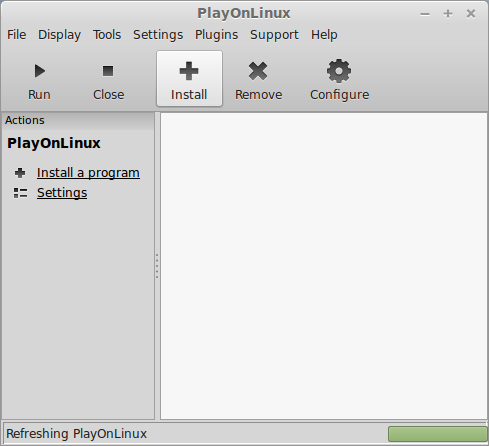The width and height of the screenshot is (489, 446).
Task: Follow the 'Install a program' link
Action: click(x=88, y=173)
